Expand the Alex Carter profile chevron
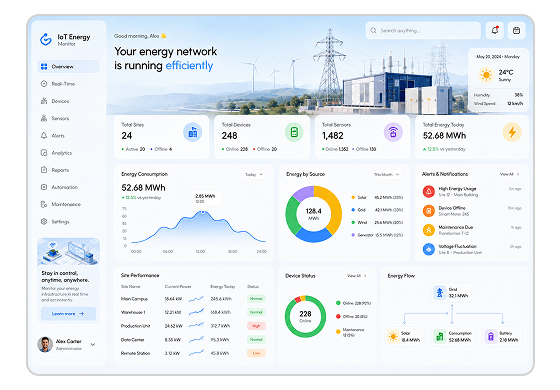Image resolution: width=560 pixels, height=390 pixels. point(93,345)
